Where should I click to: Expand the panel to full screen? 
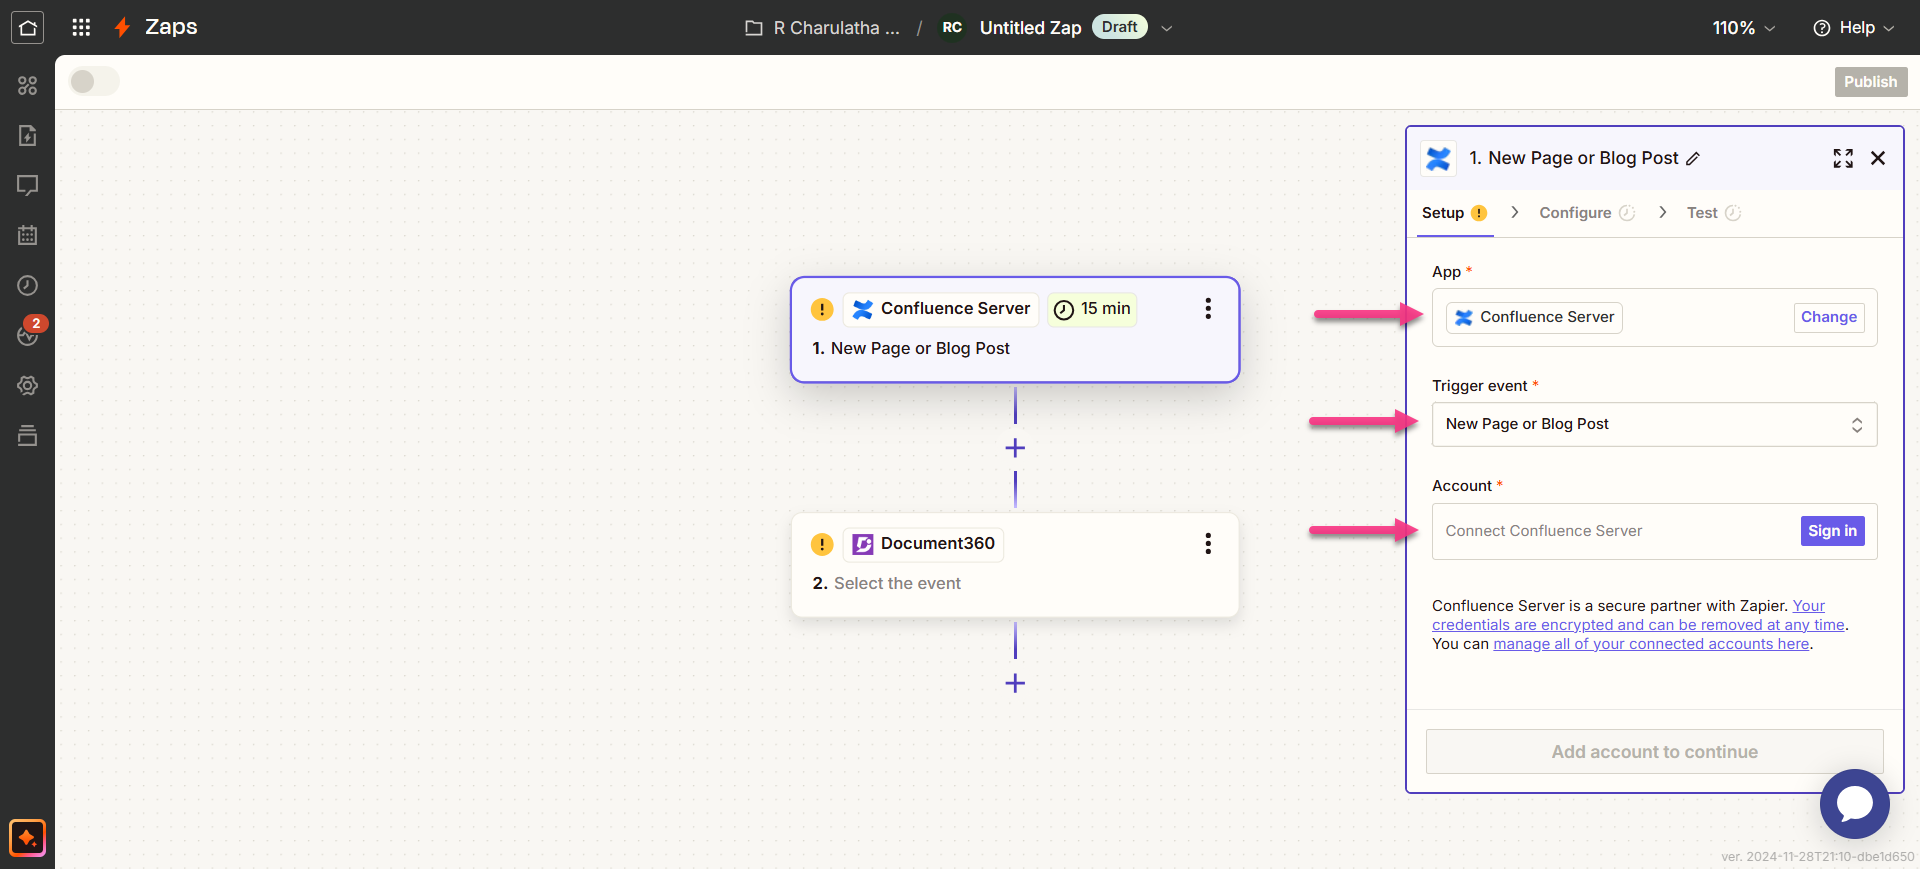coord(1843,158)
